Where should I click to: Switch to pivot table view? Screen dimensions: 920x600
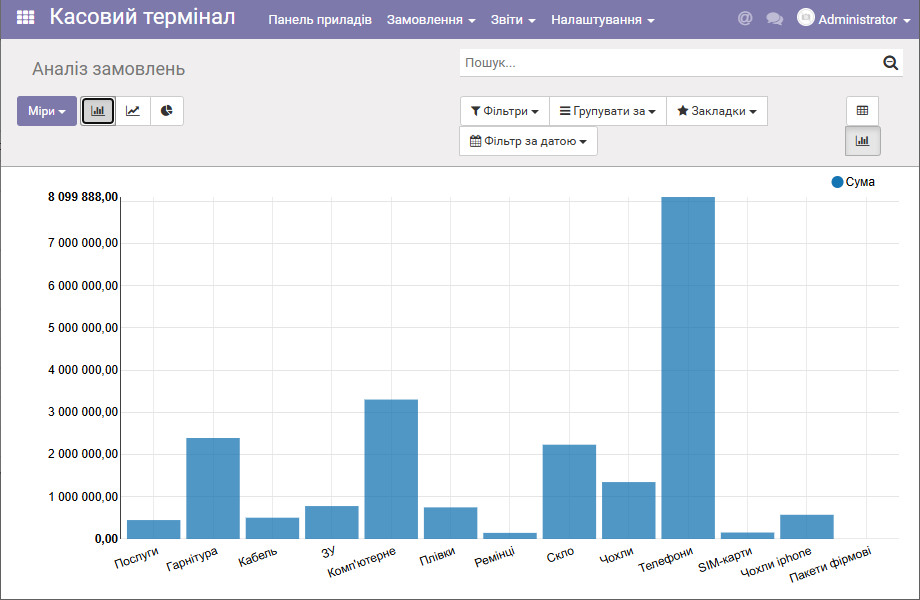pyautogui.click(x=862, y=111)
